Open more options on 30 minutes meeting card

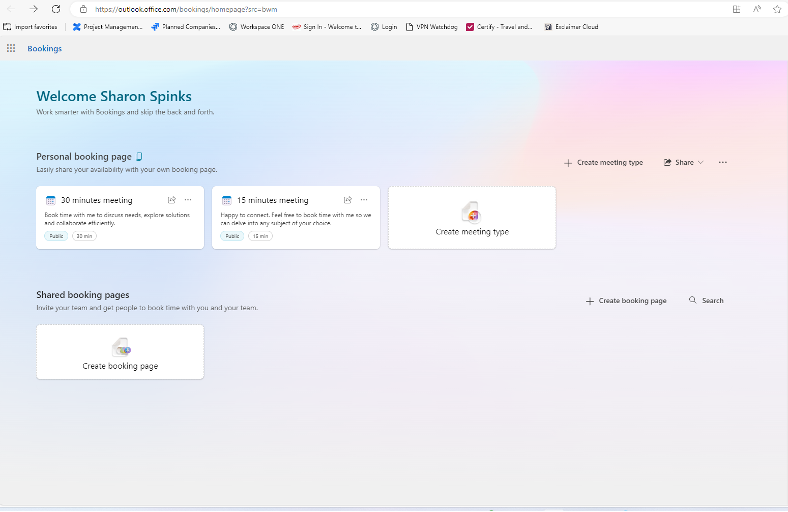tap(188, 200)
